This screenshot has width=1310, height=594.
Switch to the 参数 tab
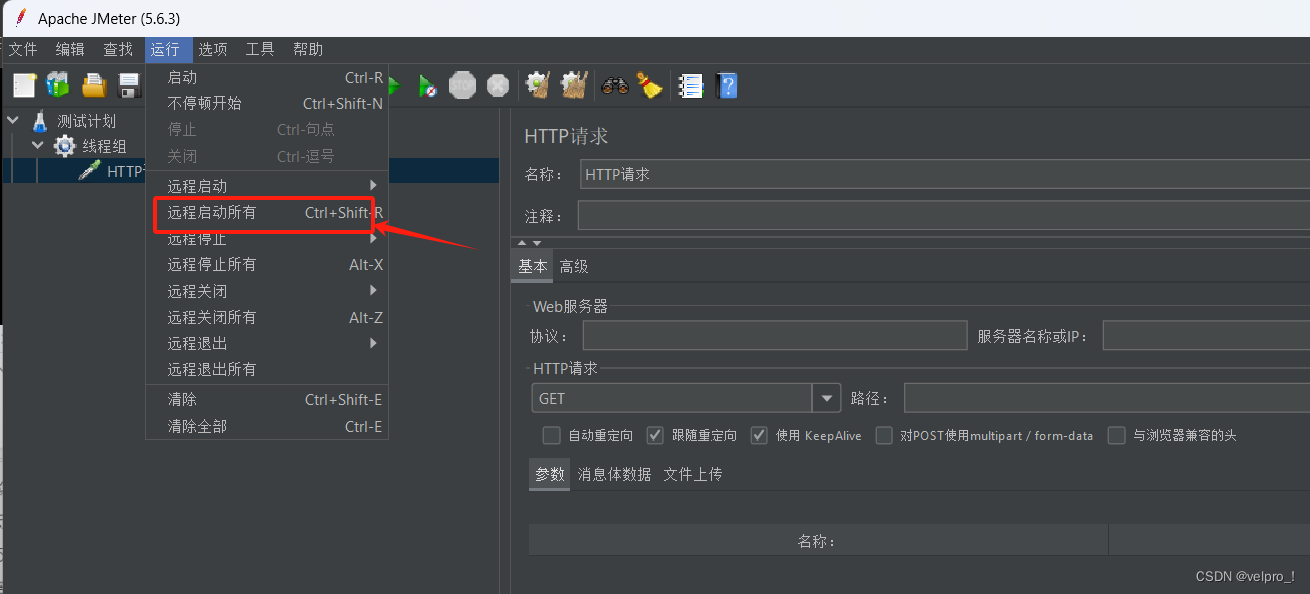[x=550, y=474]
